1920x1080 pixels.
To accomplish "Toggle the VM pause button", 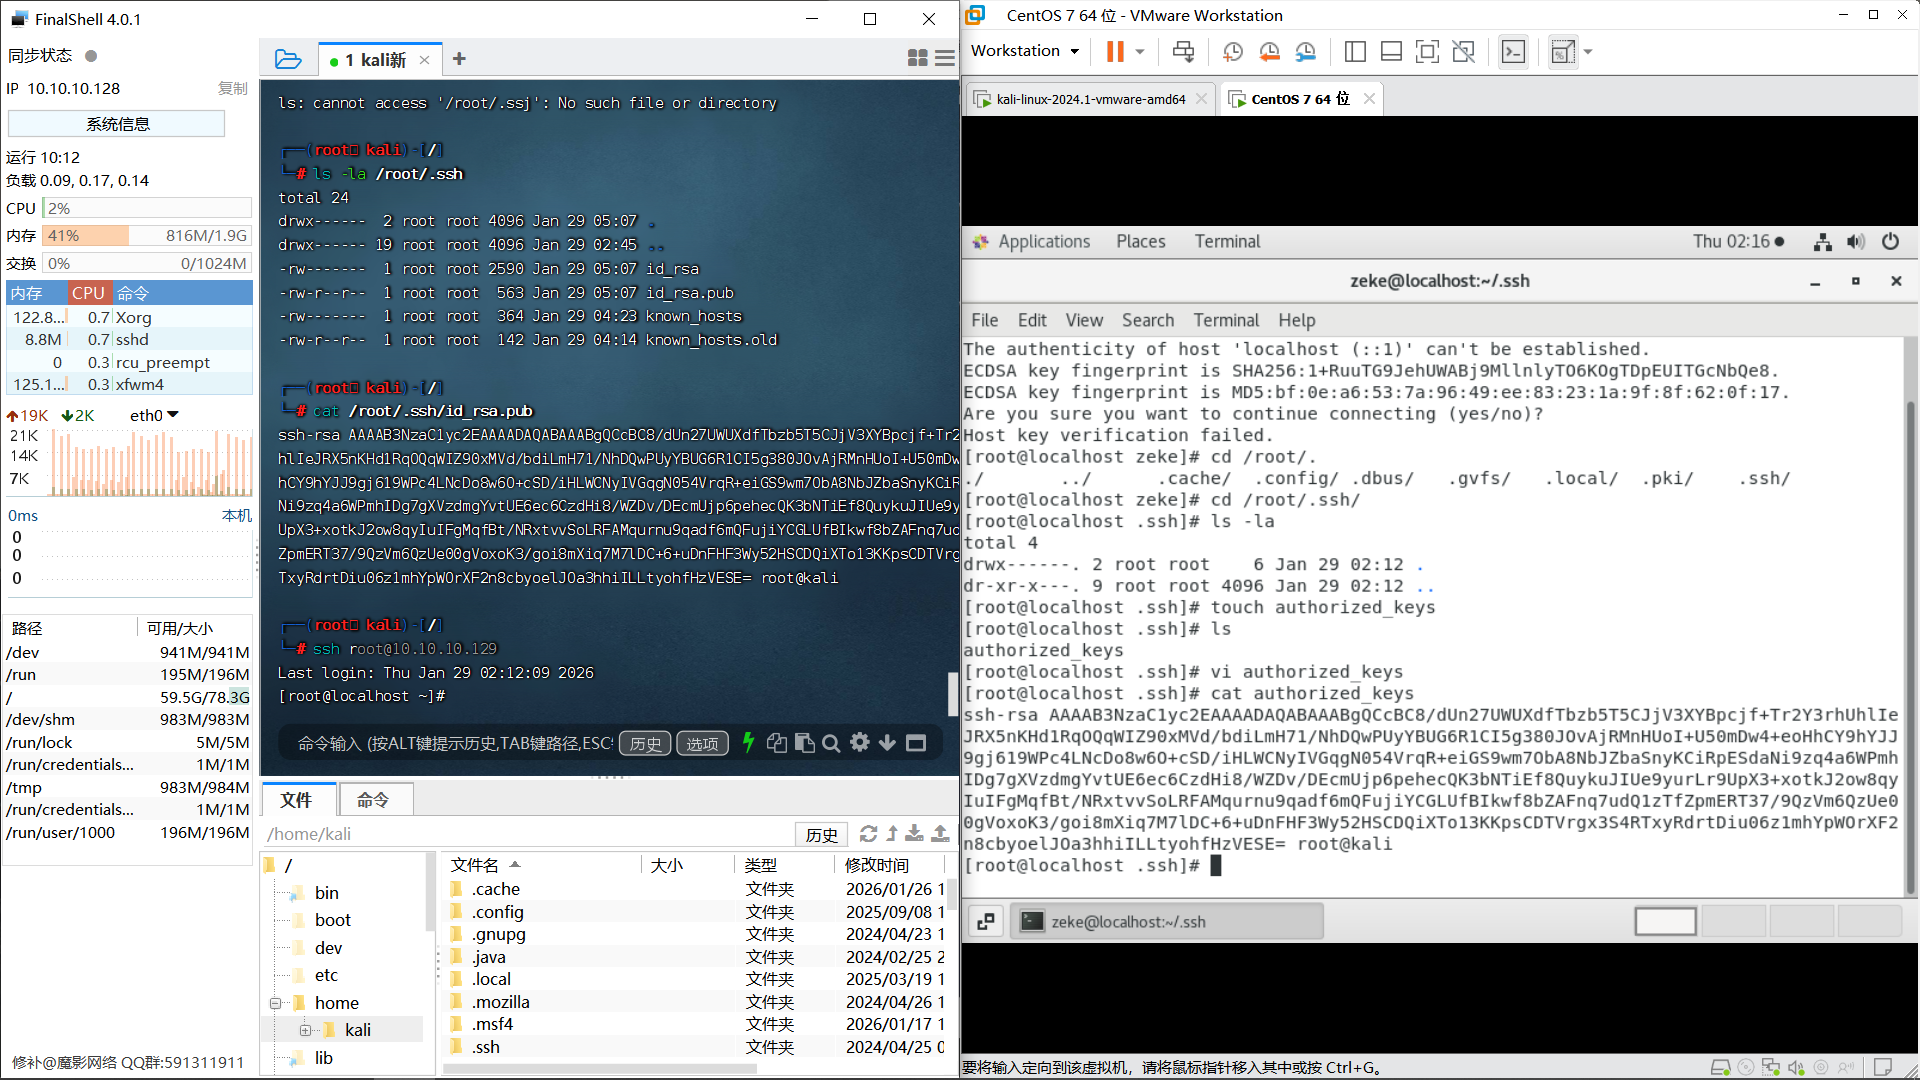I will [x=1115, y=52].
